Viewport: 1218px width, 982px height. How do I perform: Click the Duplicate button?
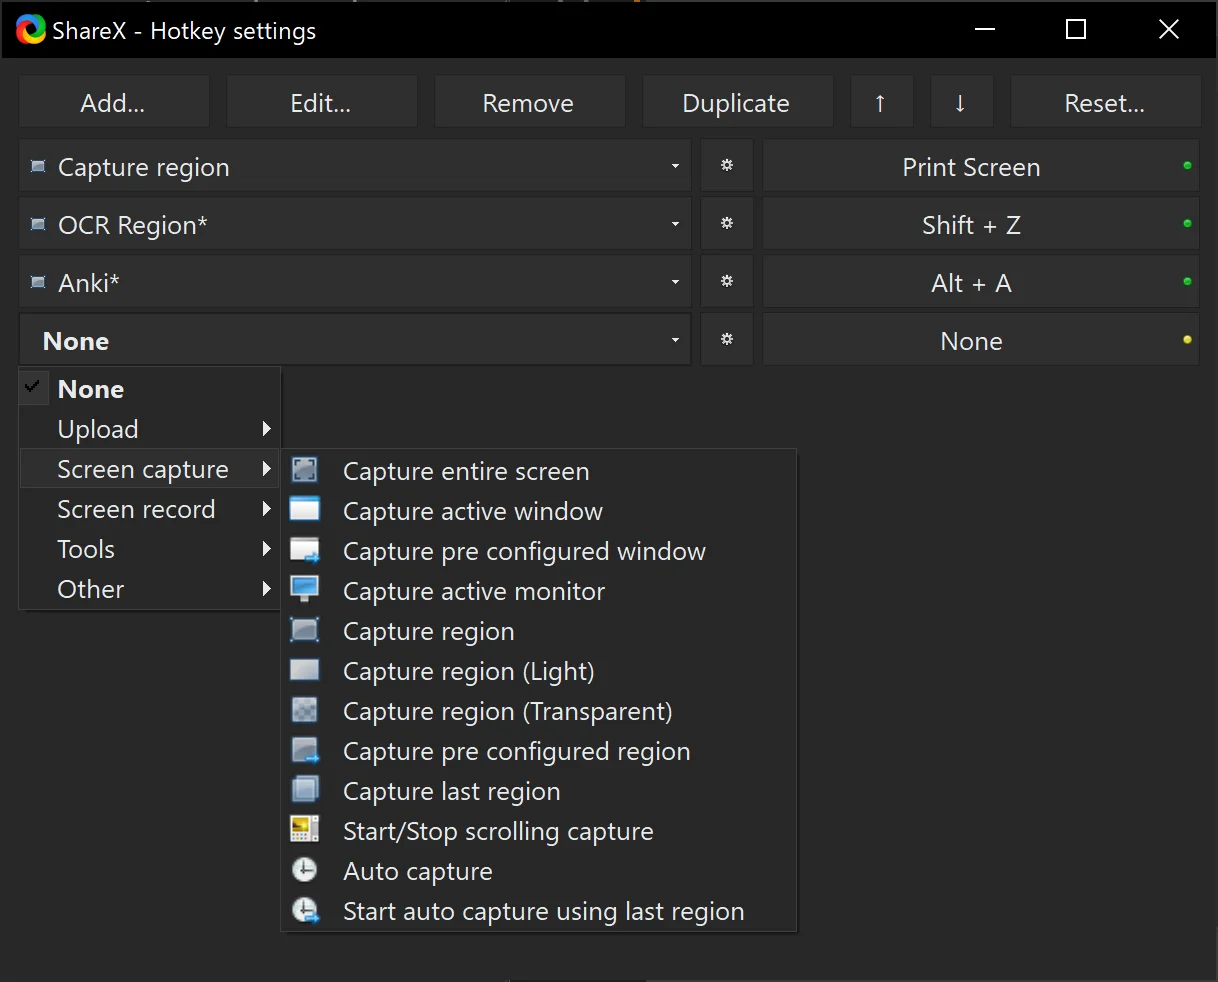(x=736, y=101)
